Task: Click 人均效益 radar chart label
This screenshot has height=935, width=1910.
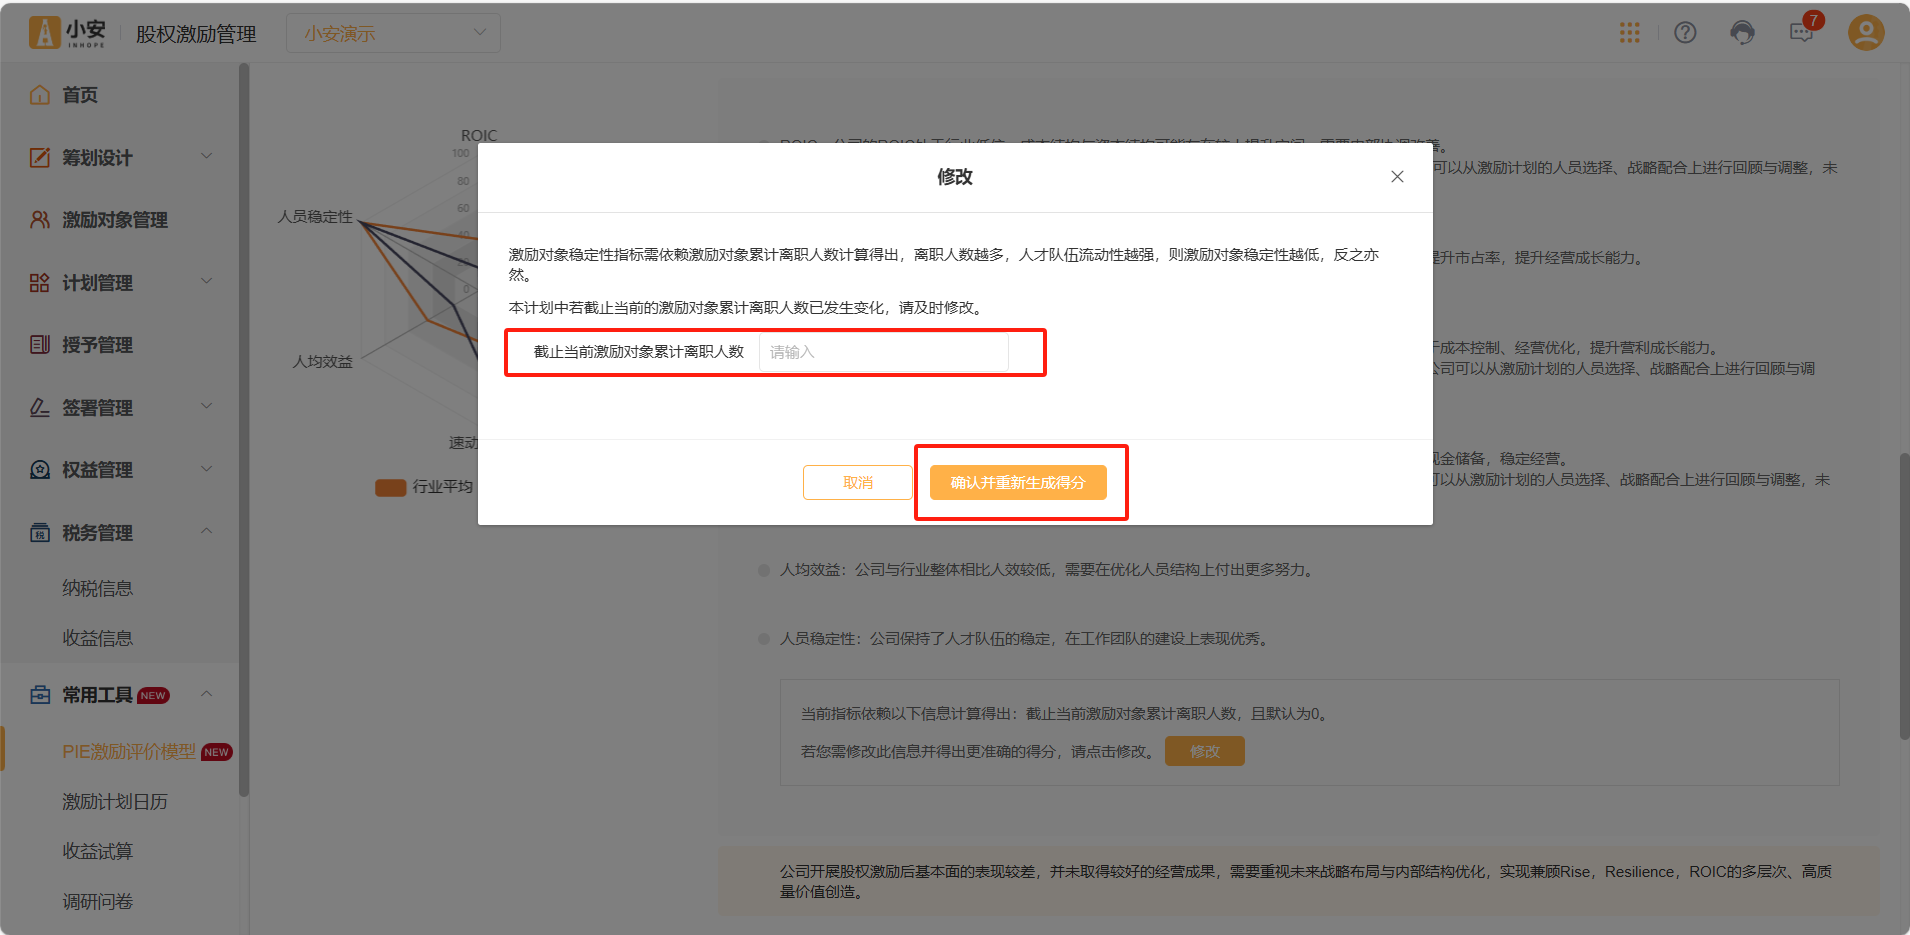Action: click(x=322, y=361)
